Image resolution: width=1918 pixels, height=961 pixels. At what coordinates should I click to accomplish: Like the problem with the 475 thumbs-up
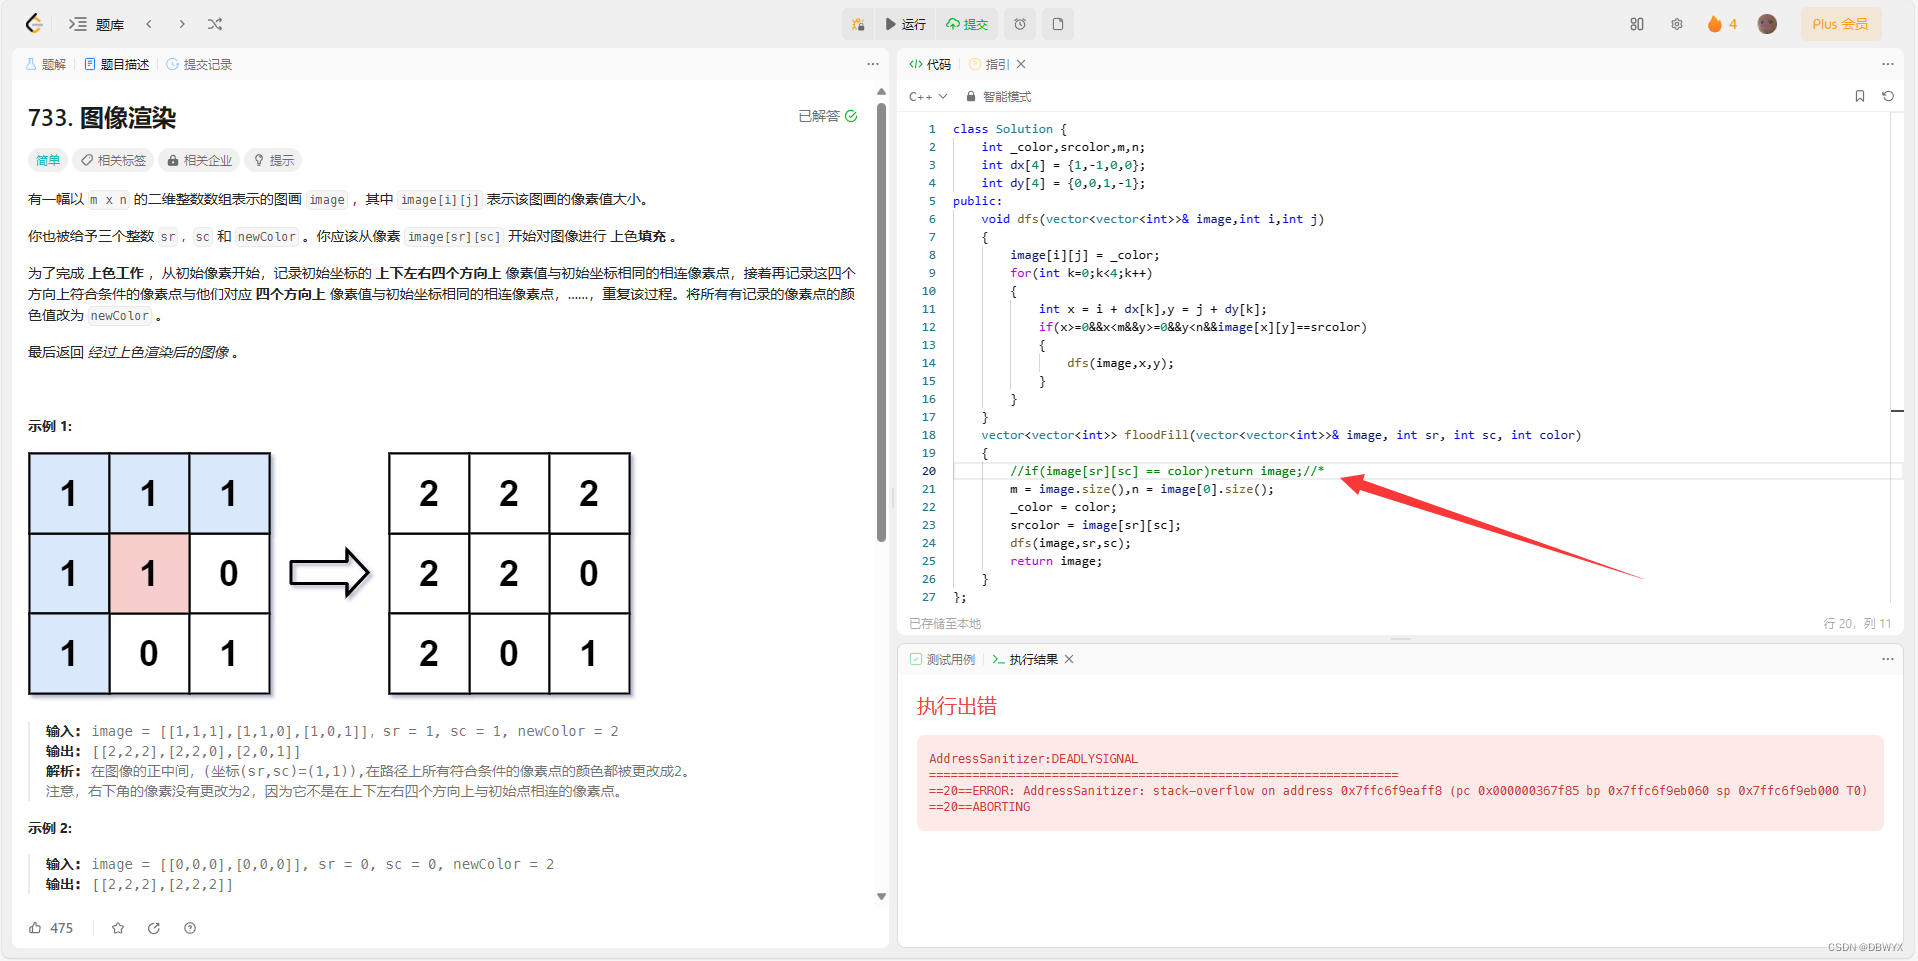tap(50, 928)
